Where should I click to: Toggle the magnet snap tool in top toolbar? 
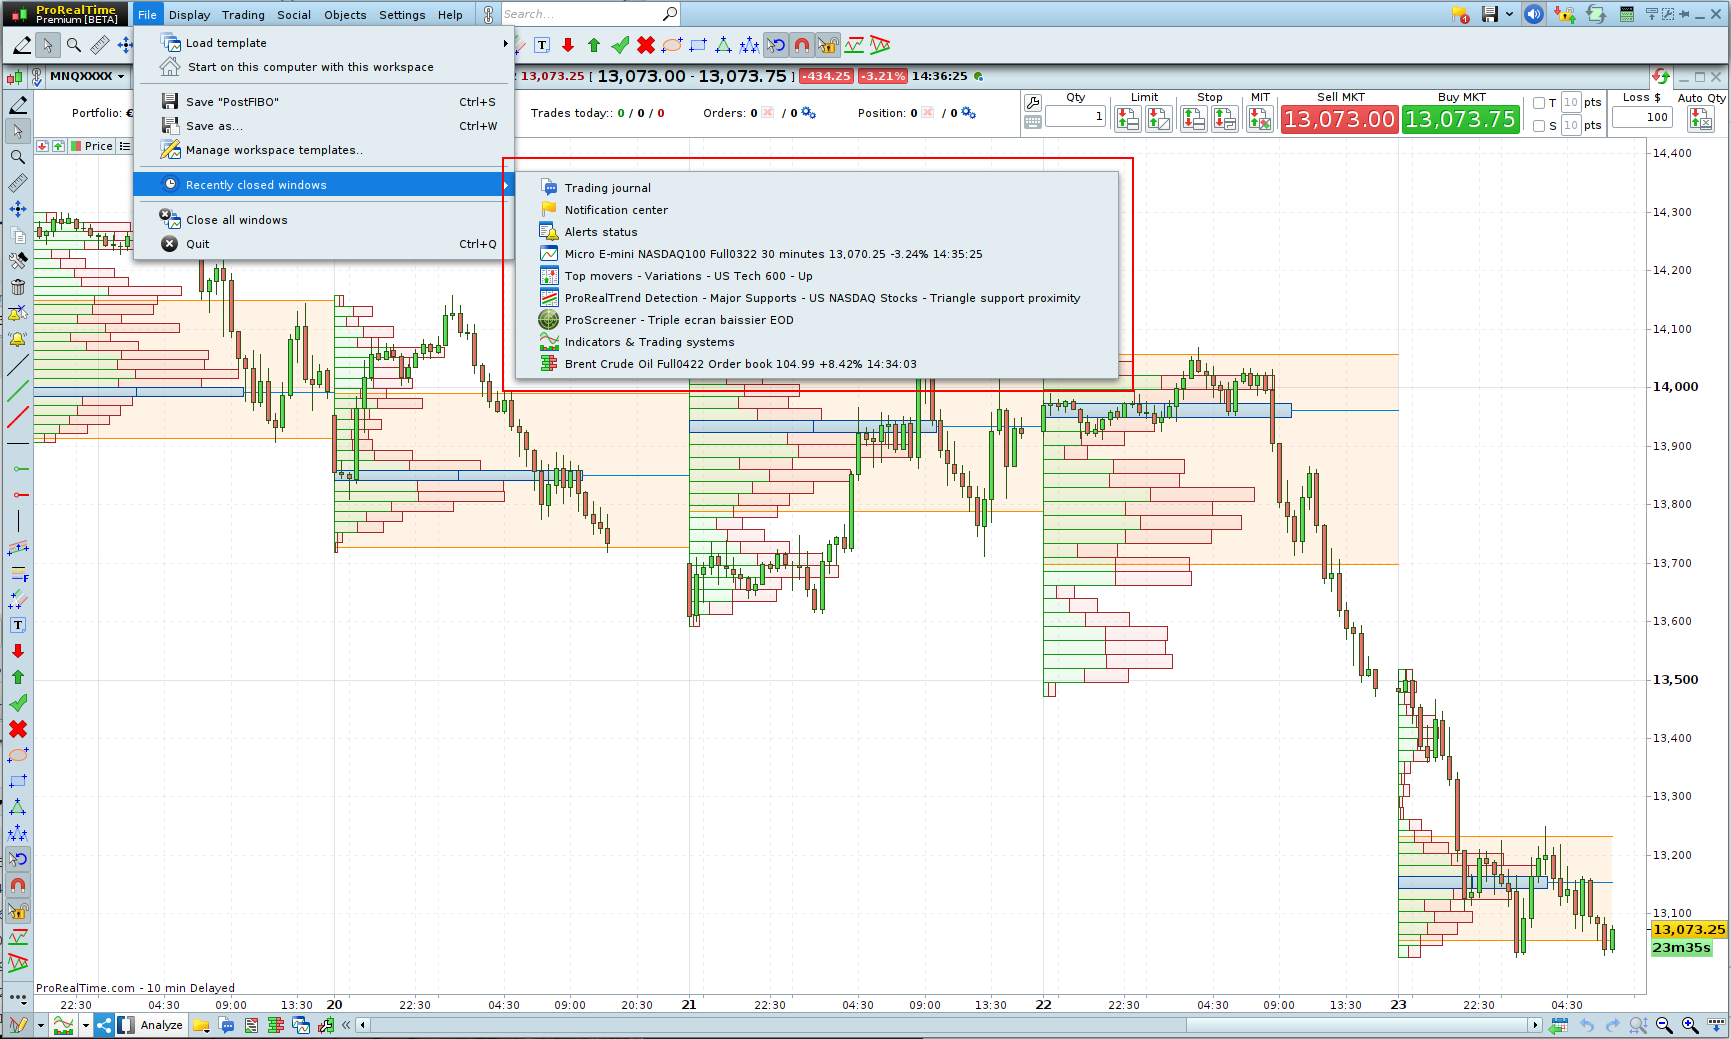[x=801, y=45]
